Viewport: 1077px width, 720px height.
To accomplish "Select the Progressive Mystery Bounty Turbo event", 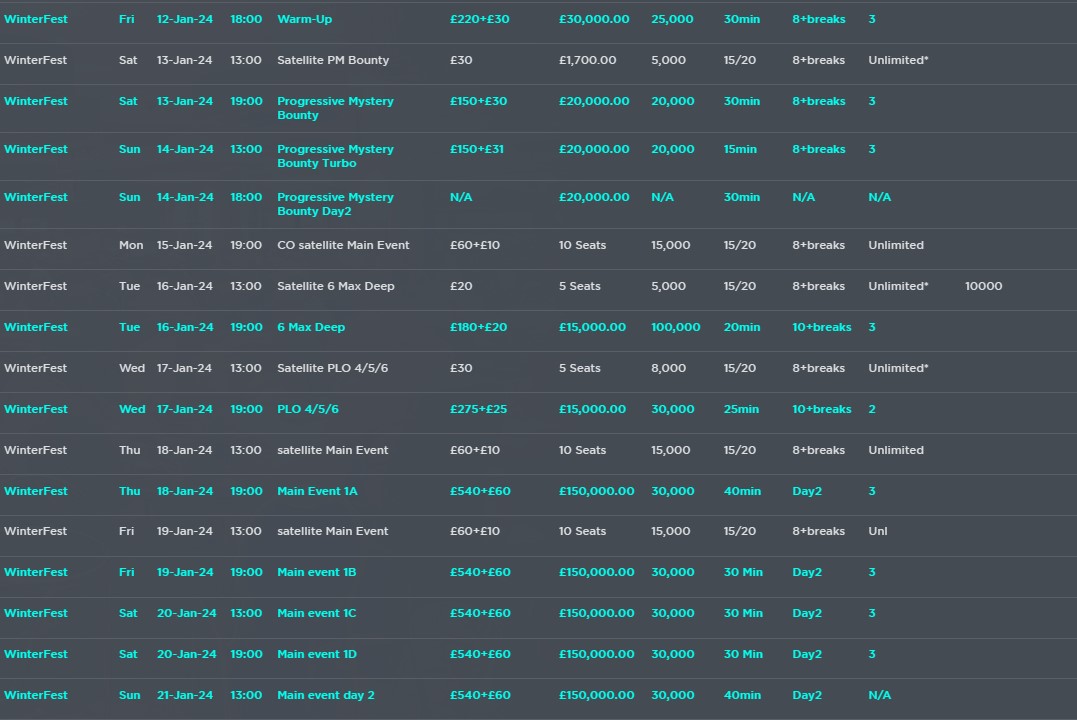I will coord(335,156).
